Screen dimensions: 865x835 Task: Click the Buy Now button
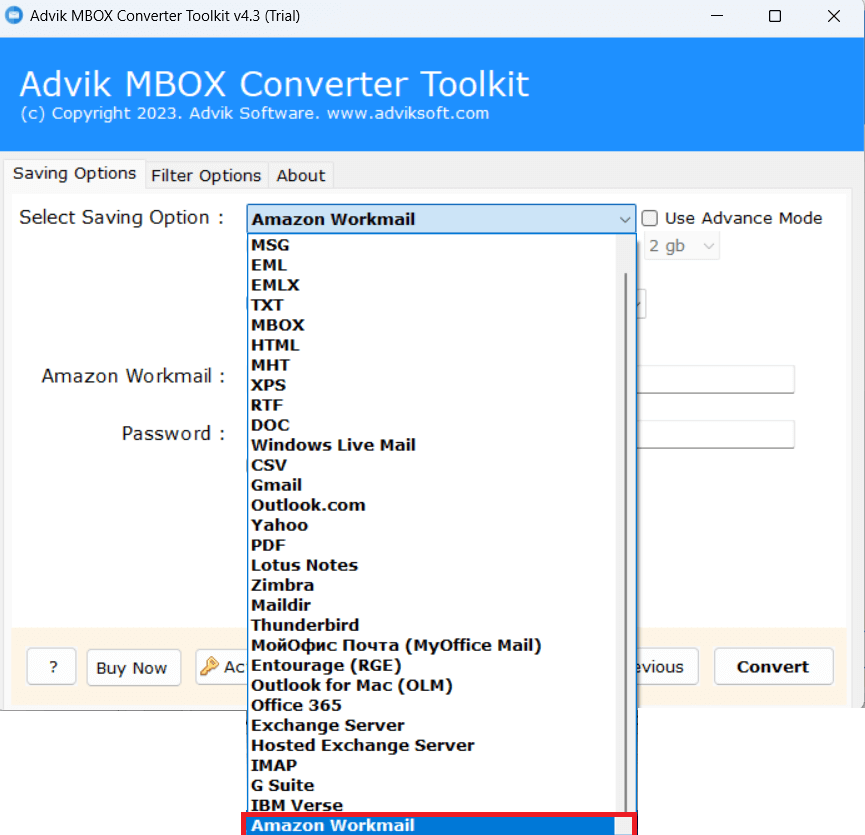(x=134, y=668)
